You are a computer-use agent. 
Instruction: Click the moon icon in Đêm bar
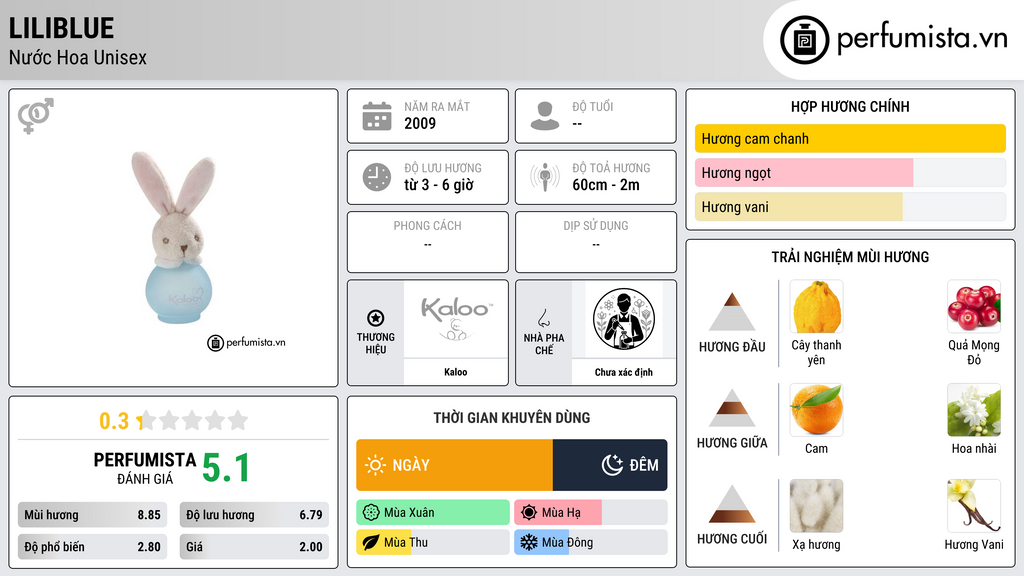click(x=612, y=465)
